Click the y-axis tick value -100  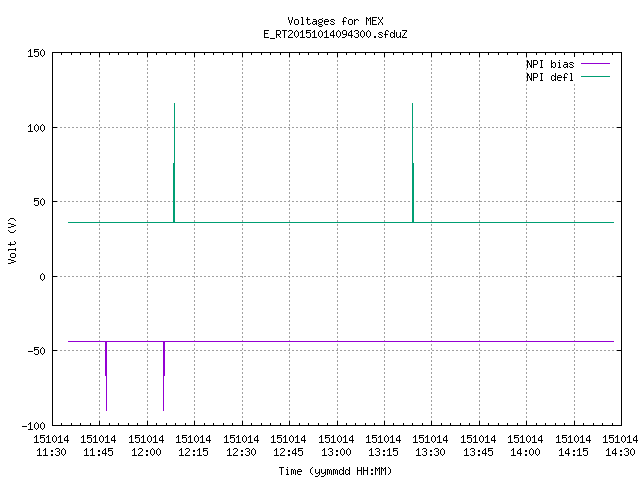point(33,426)
